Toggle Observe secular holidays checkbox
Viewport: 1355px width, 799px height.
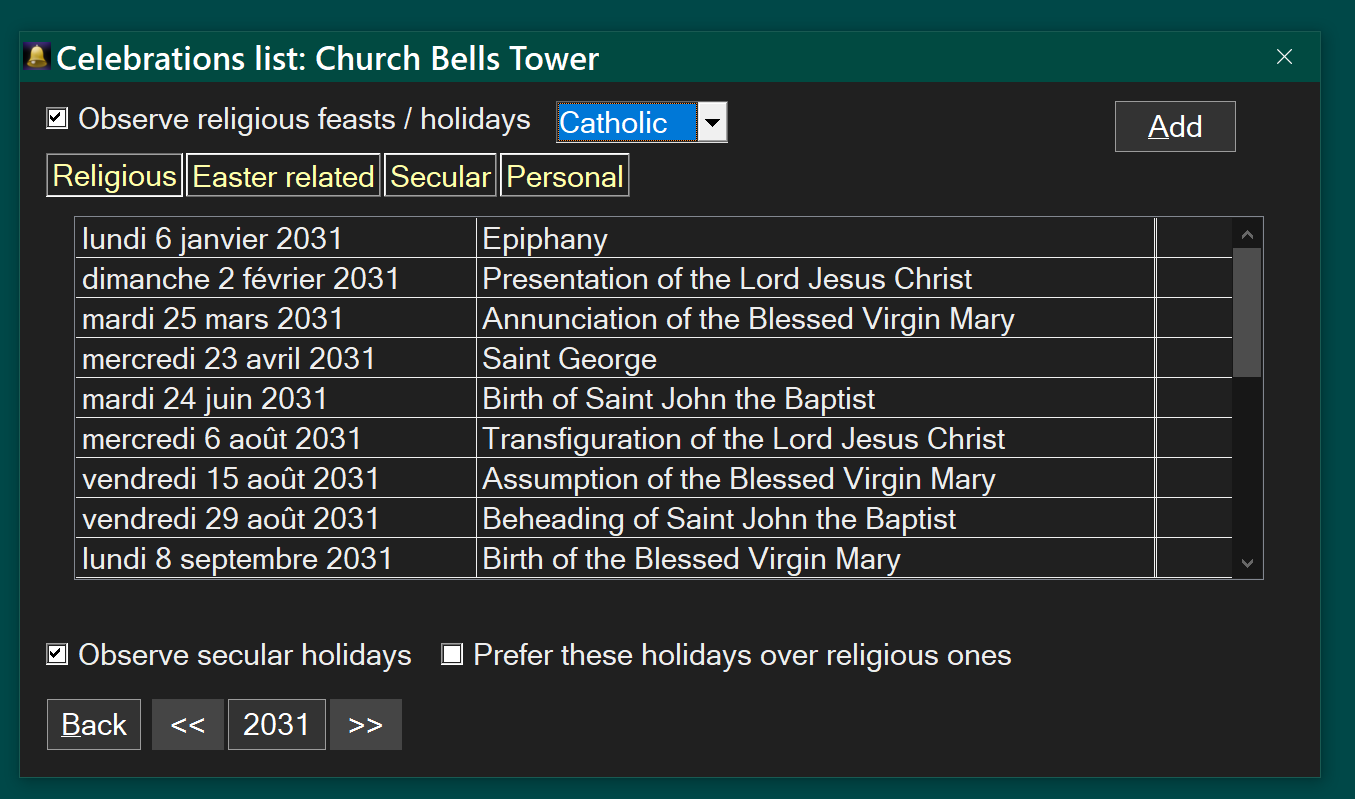pyautogui.click(x=57, y=655)
